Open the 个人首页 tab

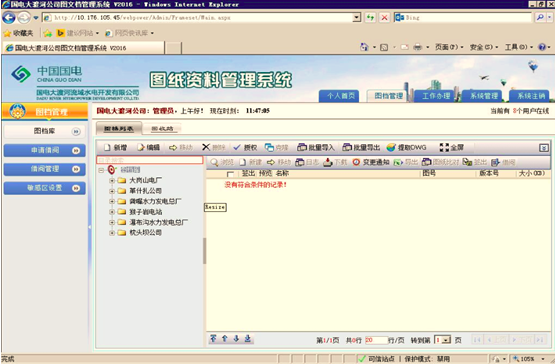coord(340,96)
